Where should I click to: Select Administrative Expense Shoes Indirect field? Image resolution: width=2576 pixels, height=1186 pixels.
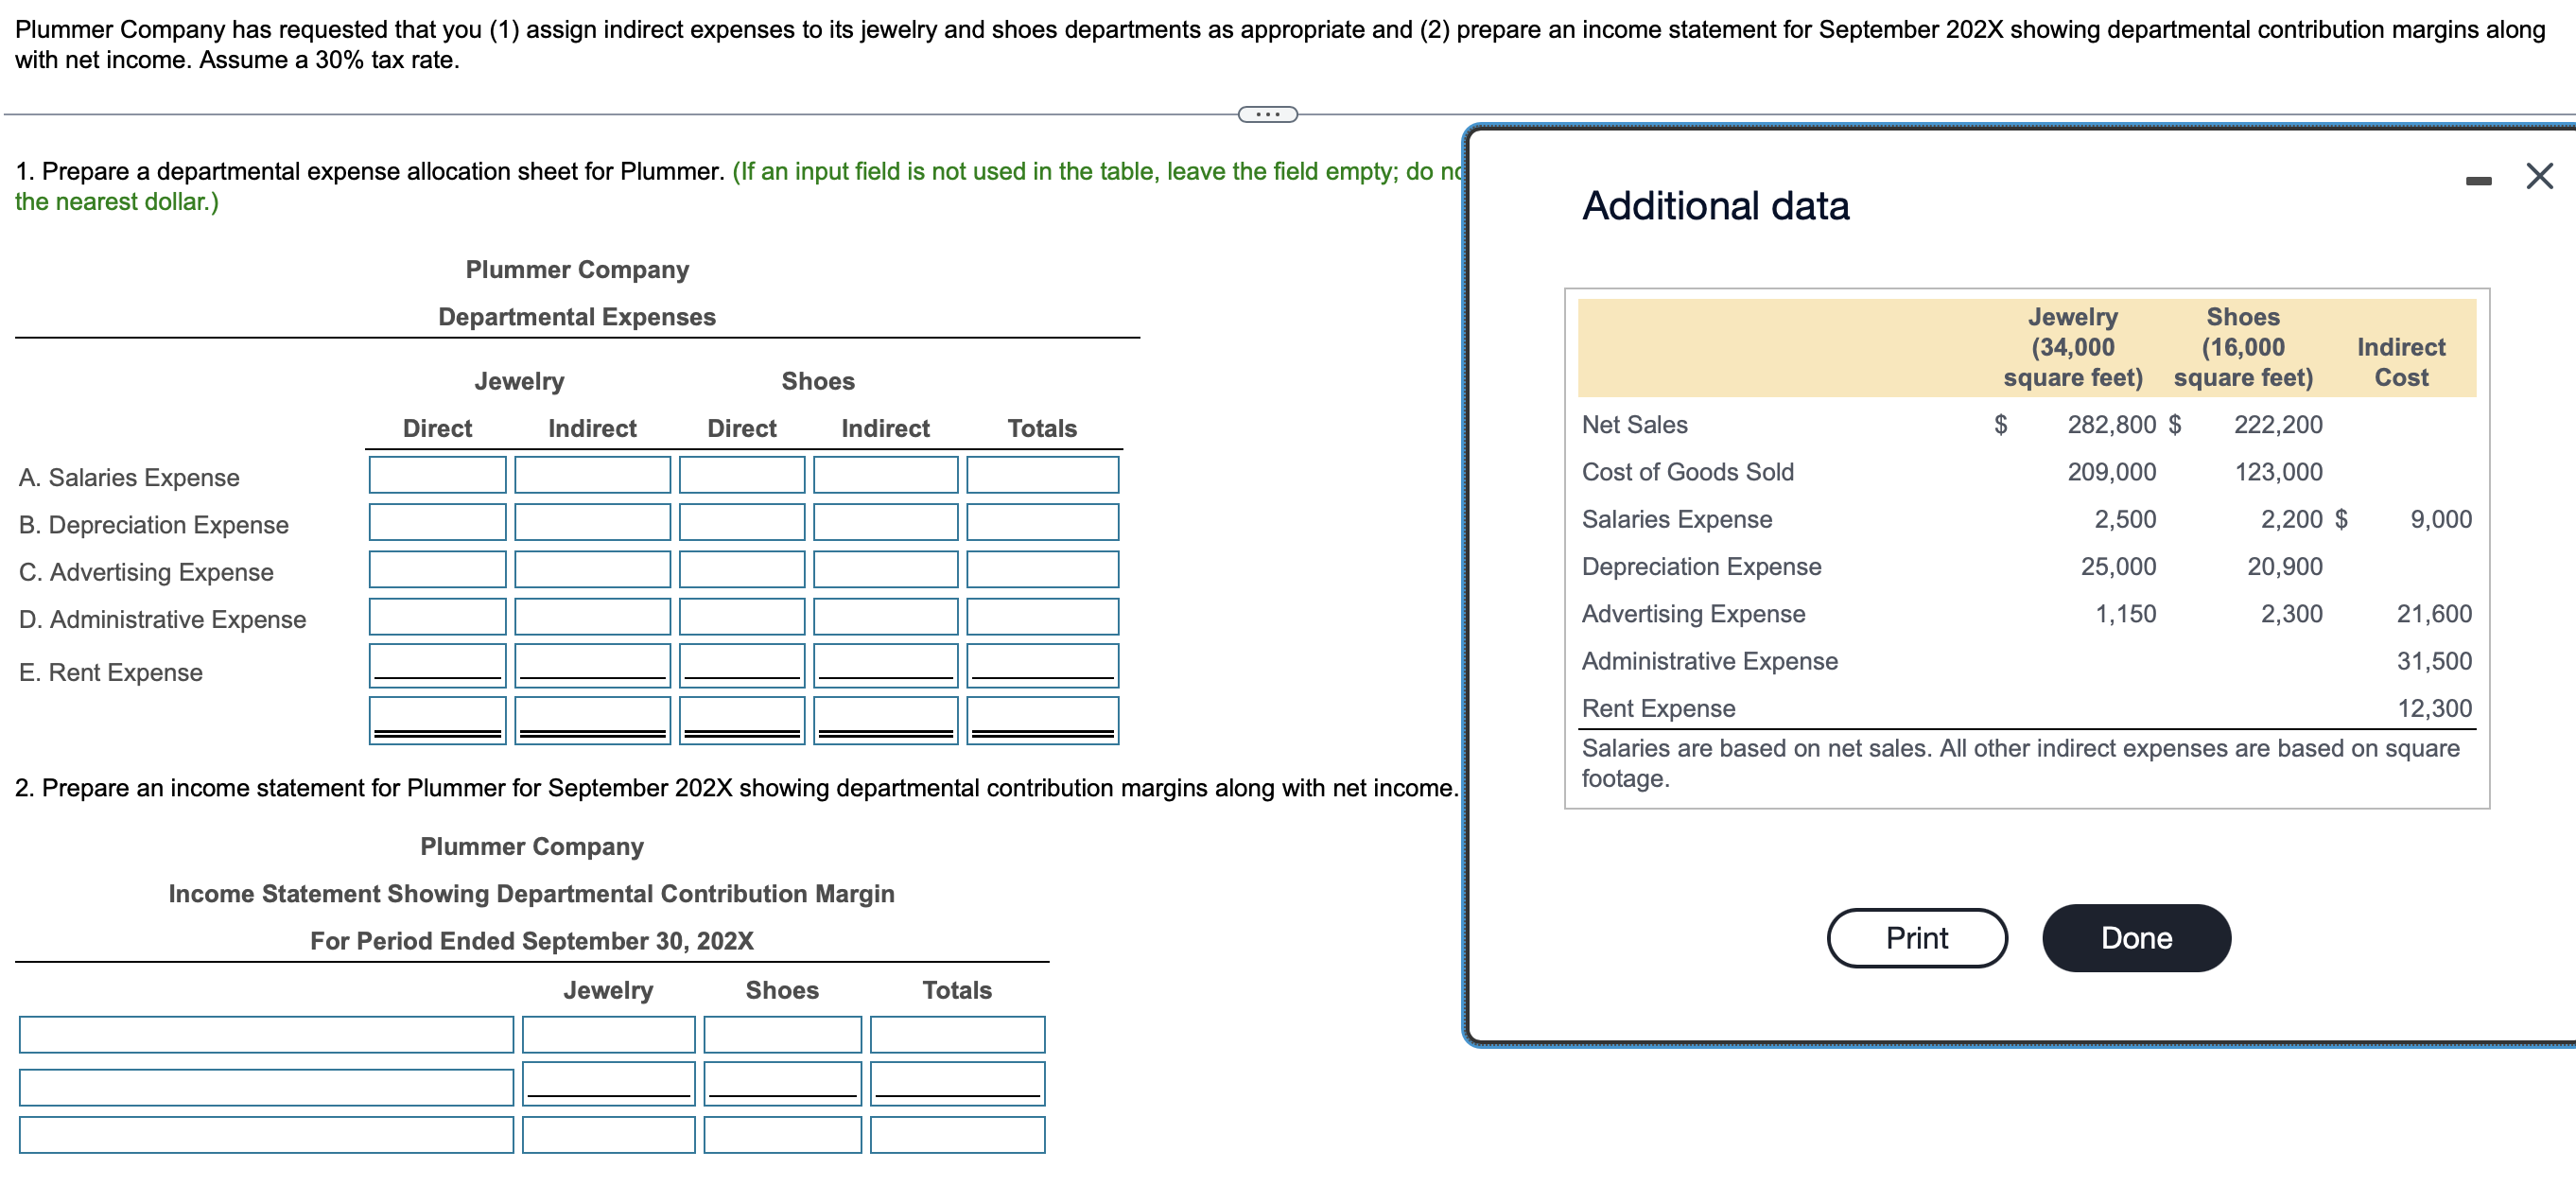[x=885, y=616]
